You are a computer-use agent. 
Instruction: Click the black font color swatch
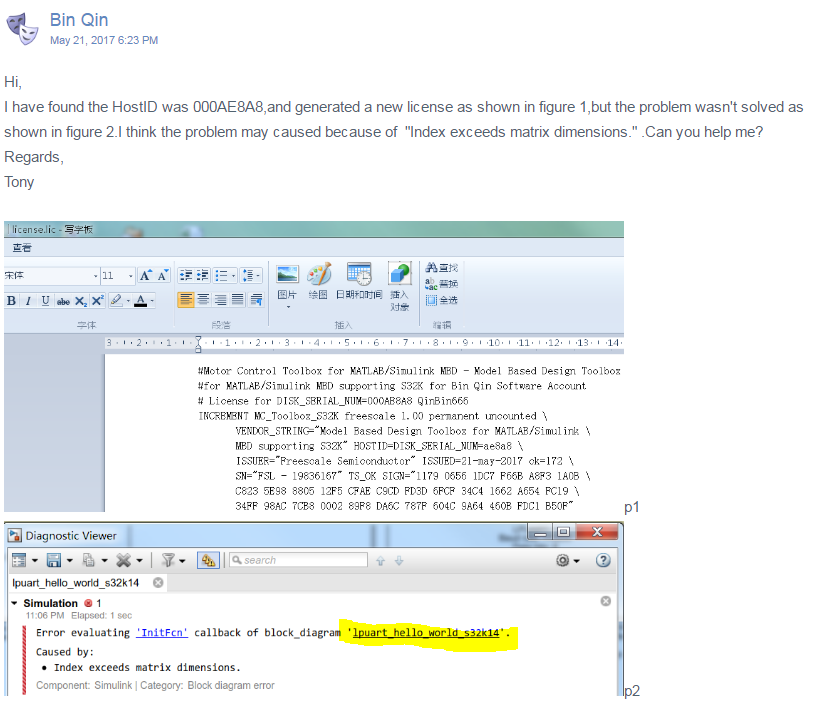click(140, 300)
